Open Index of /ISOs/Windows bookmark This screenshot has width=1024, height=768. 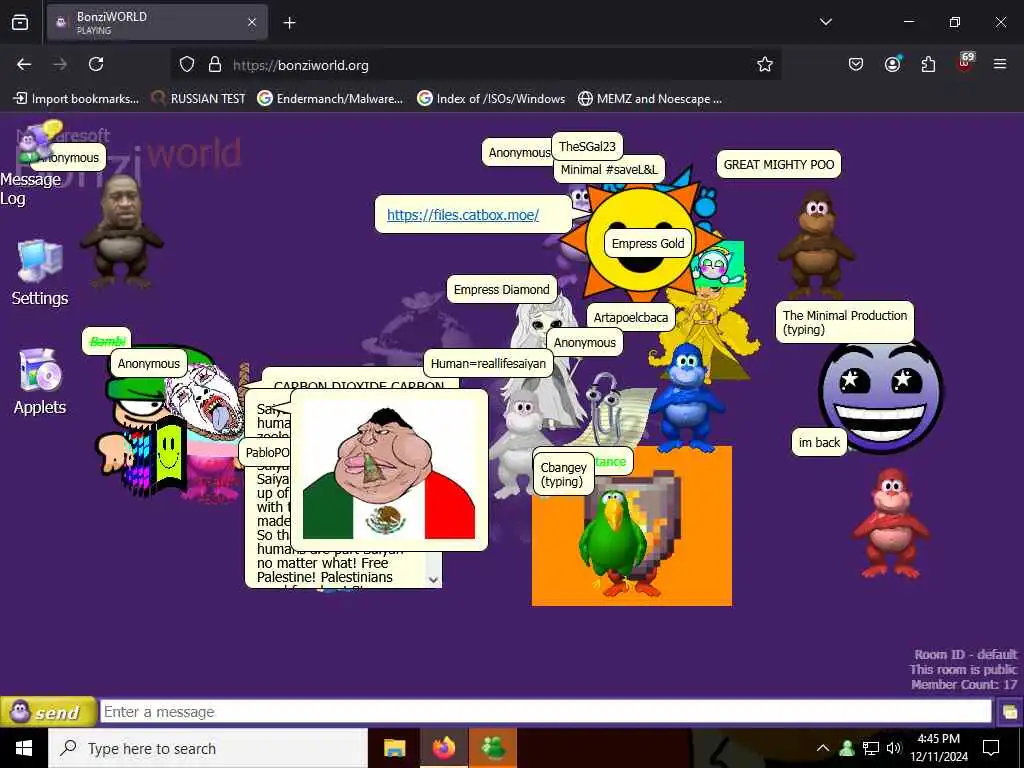click(x=491, y=99)
